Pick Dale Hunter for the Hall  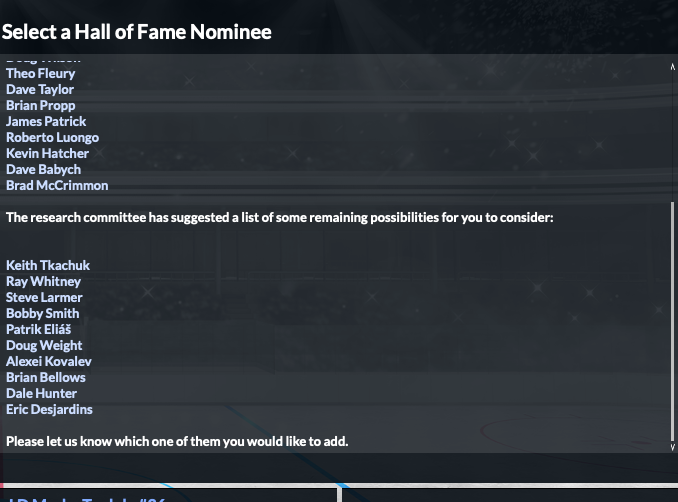coord(41,393)
